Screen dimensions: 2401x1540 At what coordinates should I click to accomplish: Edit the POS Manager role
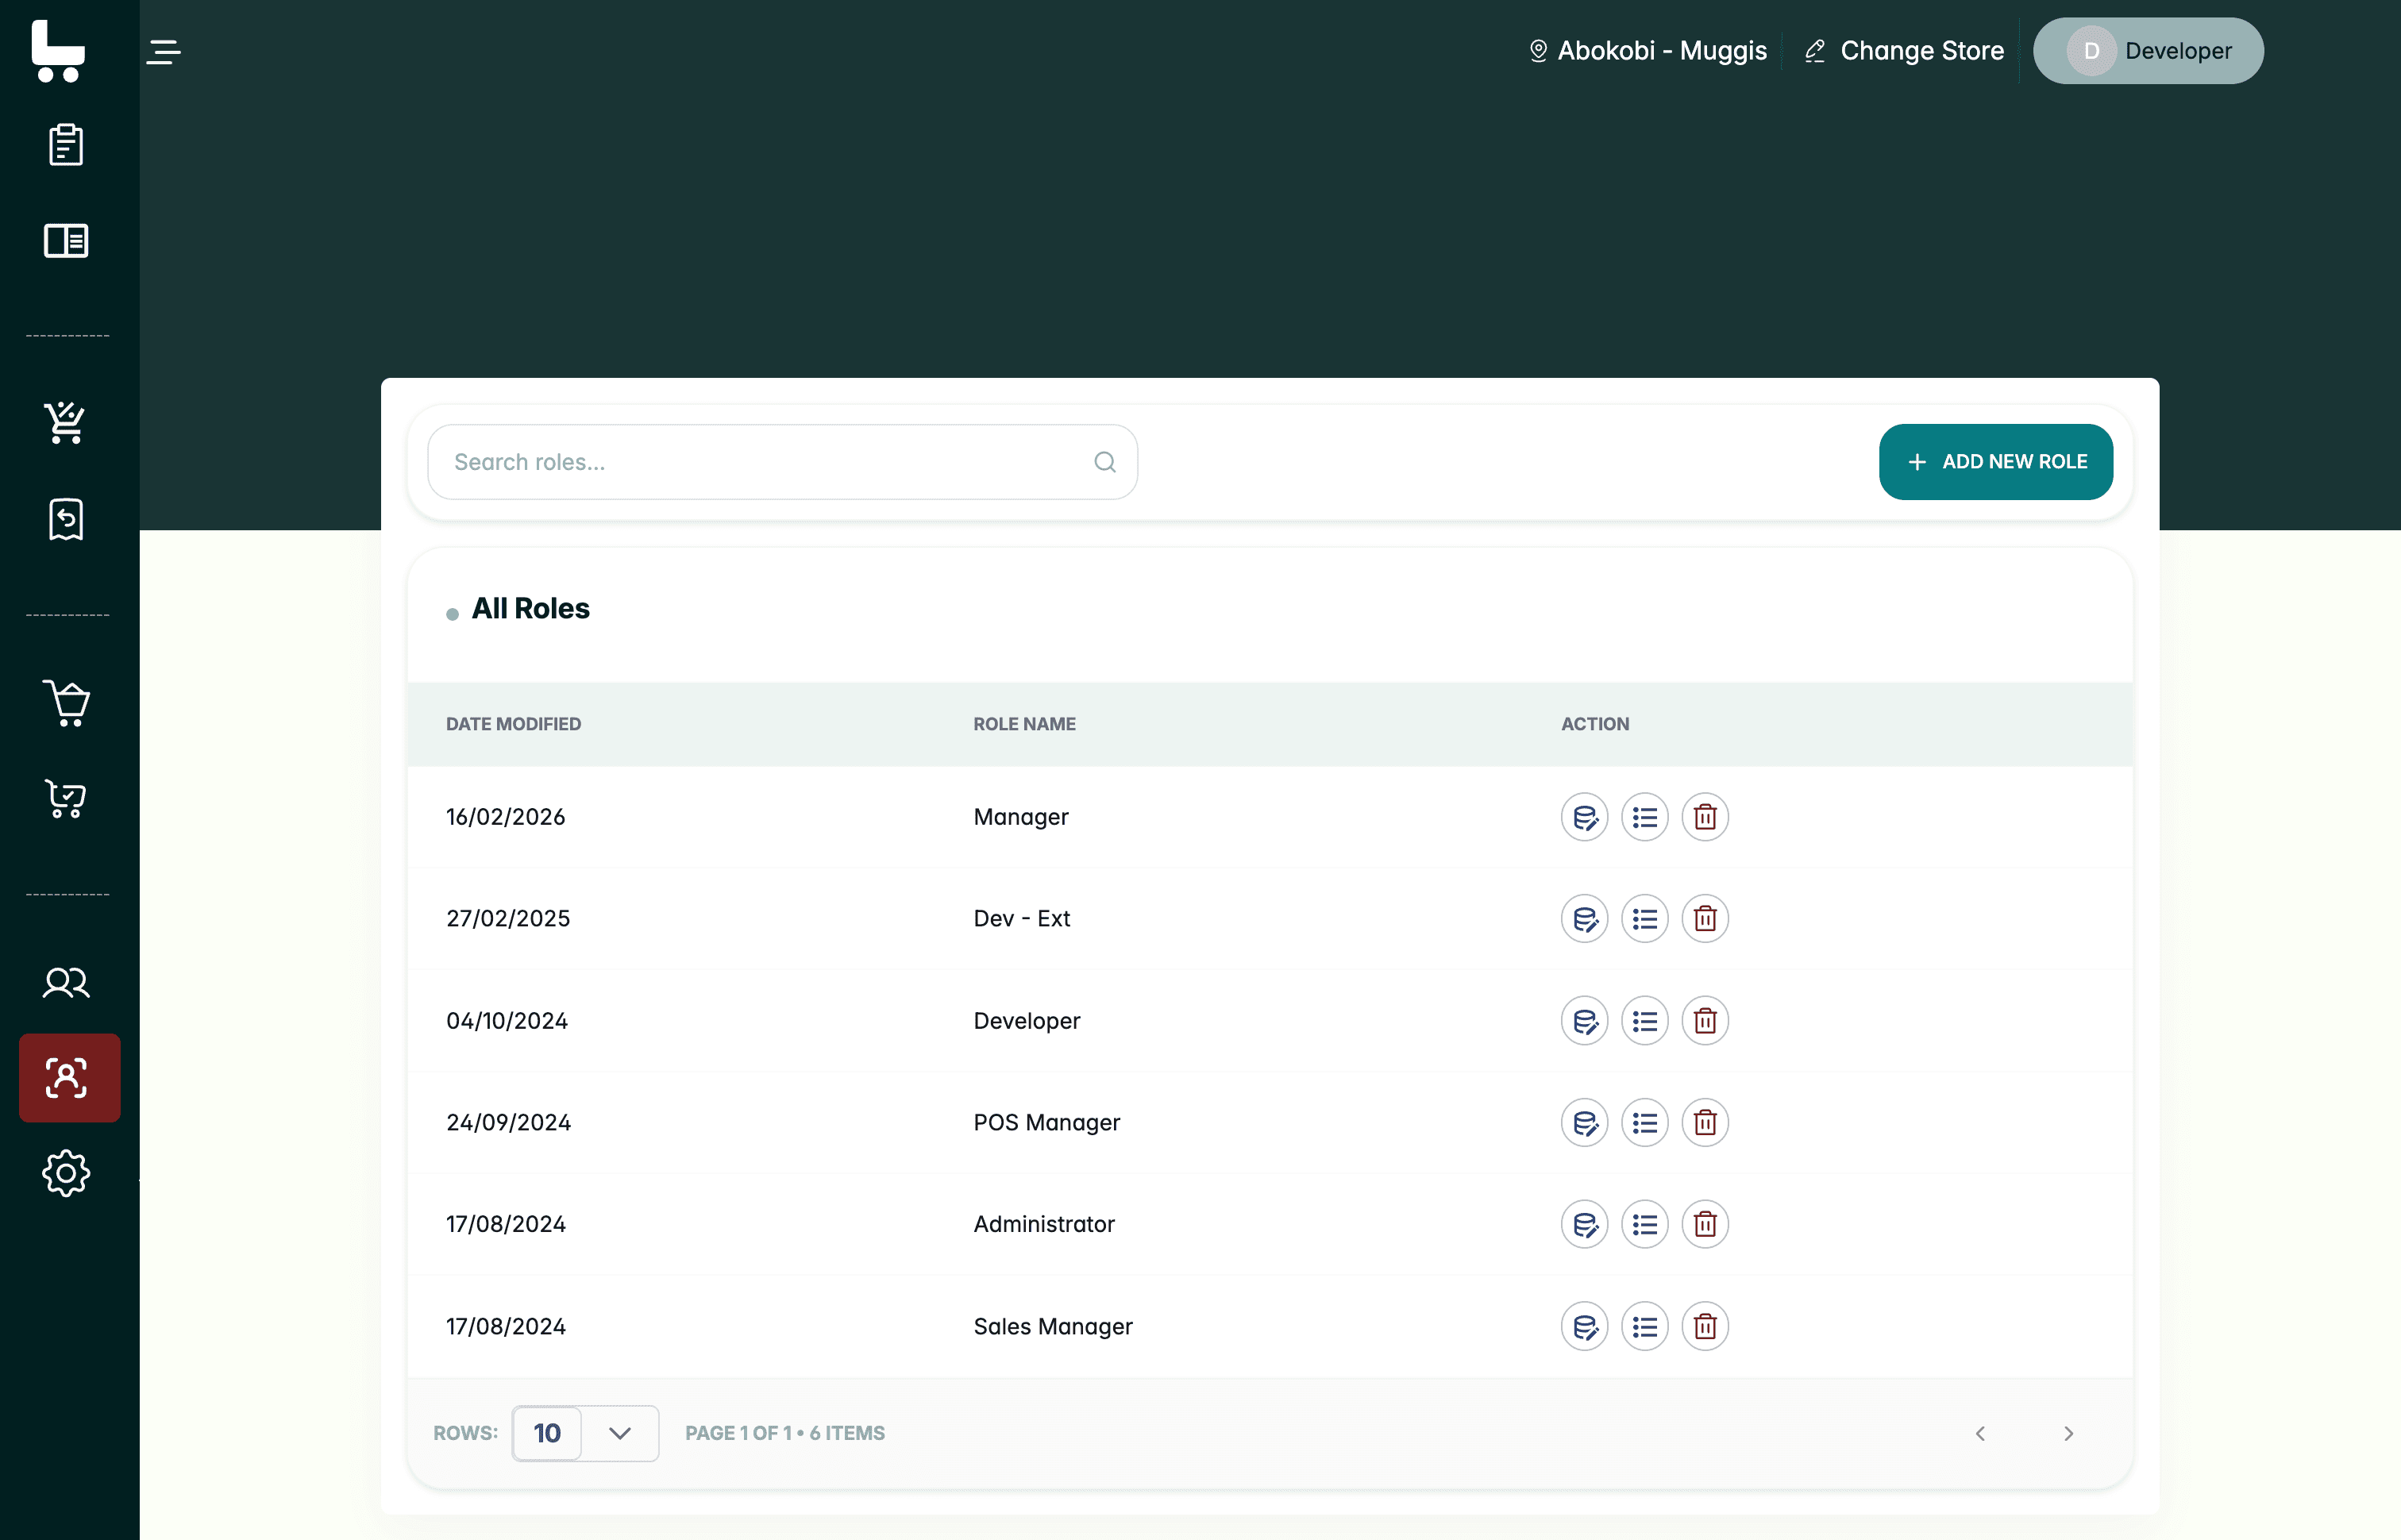click(x=1584, y=1122)
